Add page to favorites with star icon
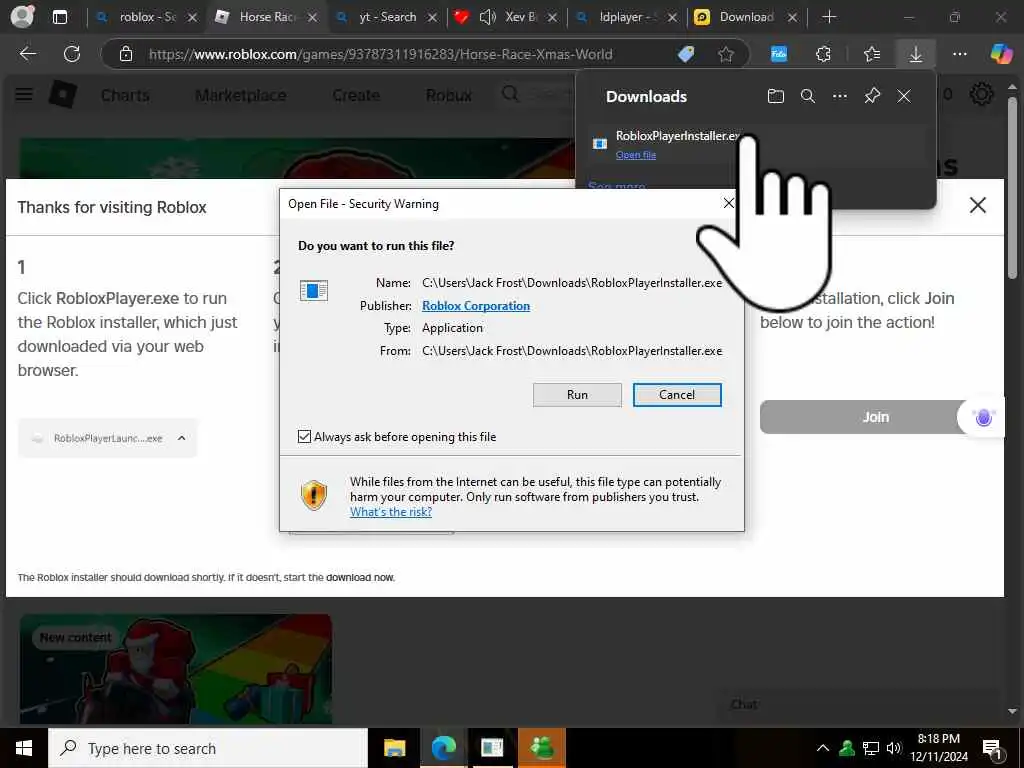Image resolution: width=1024 pixels, height=768 pixels. 726,54
